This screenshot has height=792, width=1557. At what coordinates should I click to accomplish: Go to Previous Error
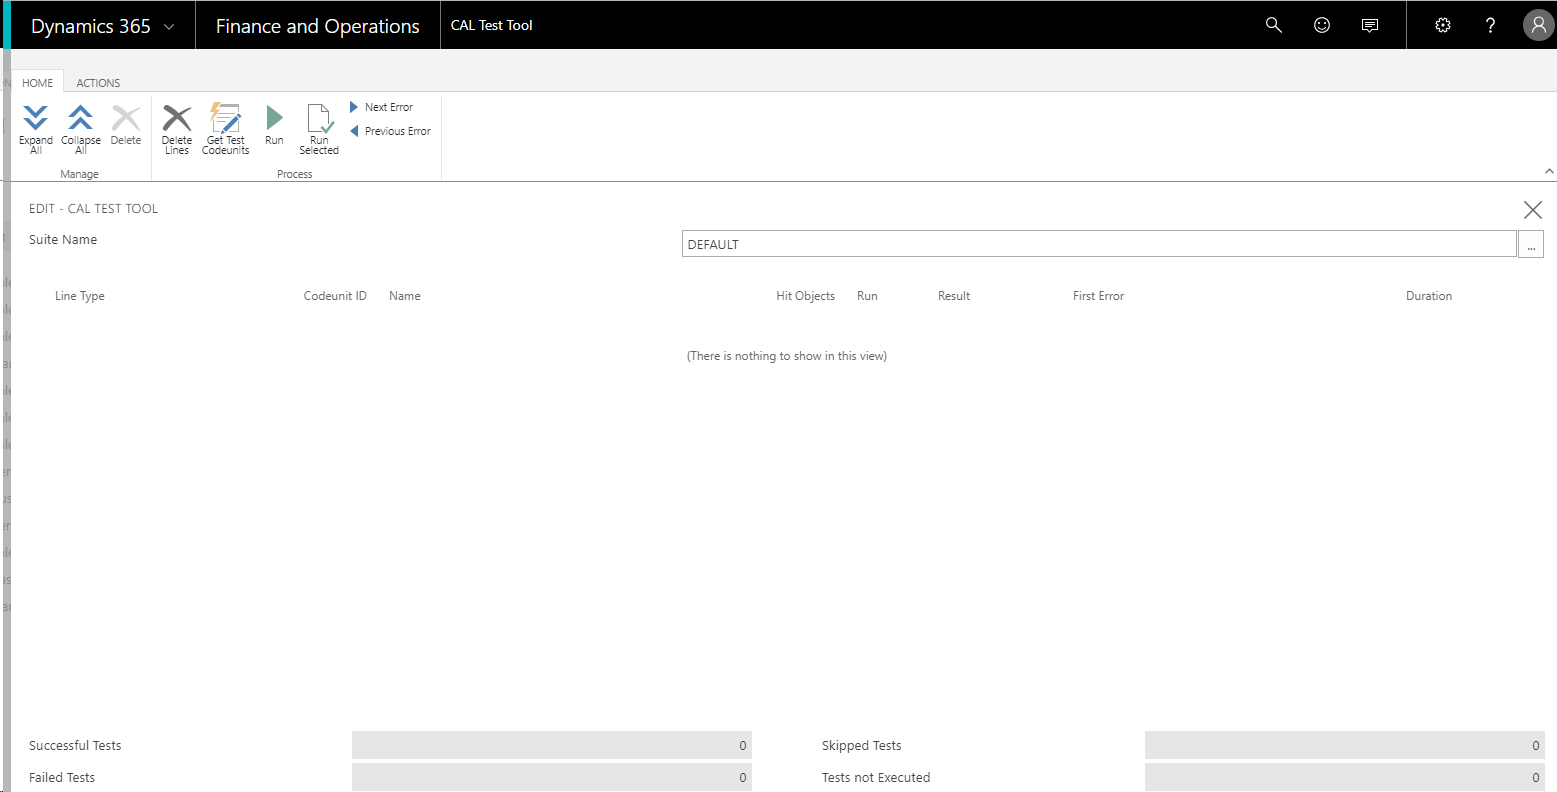point(391,131)
